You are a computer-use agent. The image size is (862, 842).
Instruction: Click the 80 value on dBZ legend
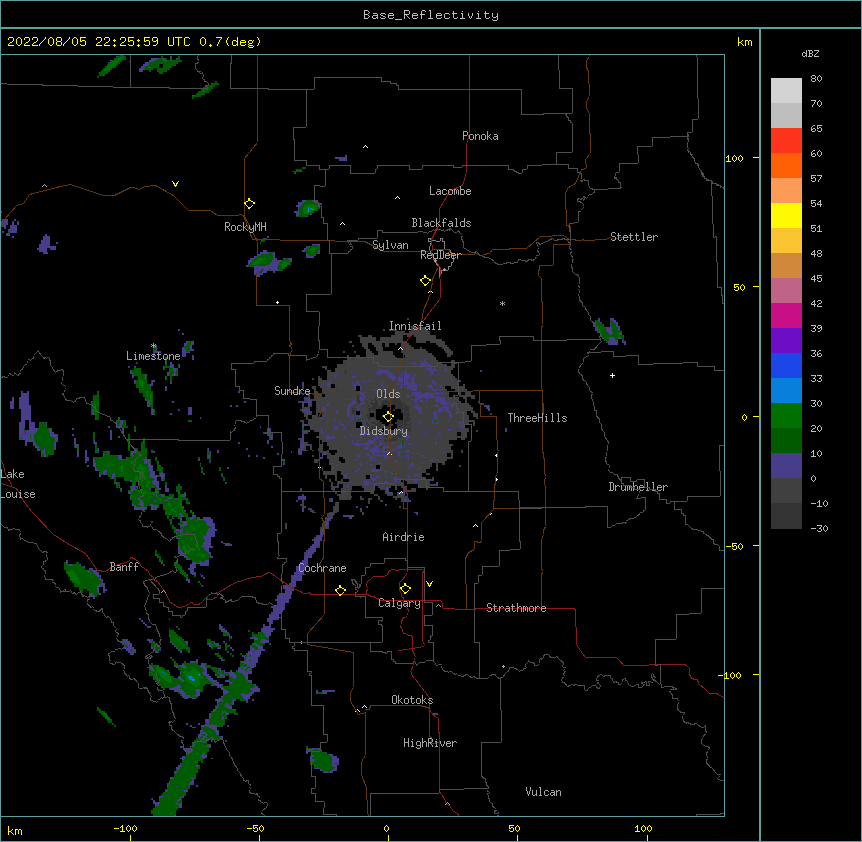816,79
